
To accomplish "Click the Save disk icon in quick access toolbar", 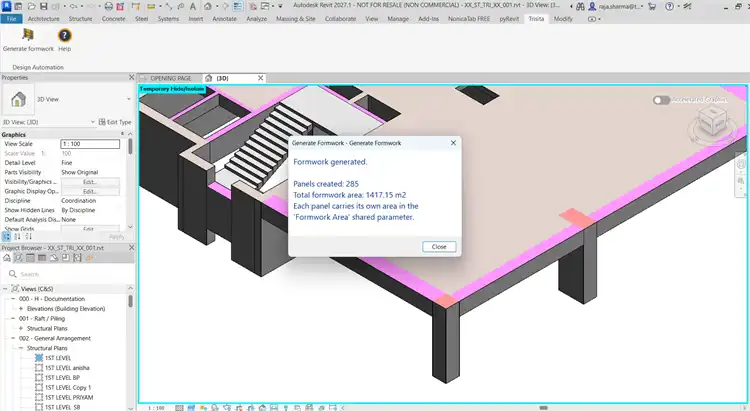I will point(44,6).
